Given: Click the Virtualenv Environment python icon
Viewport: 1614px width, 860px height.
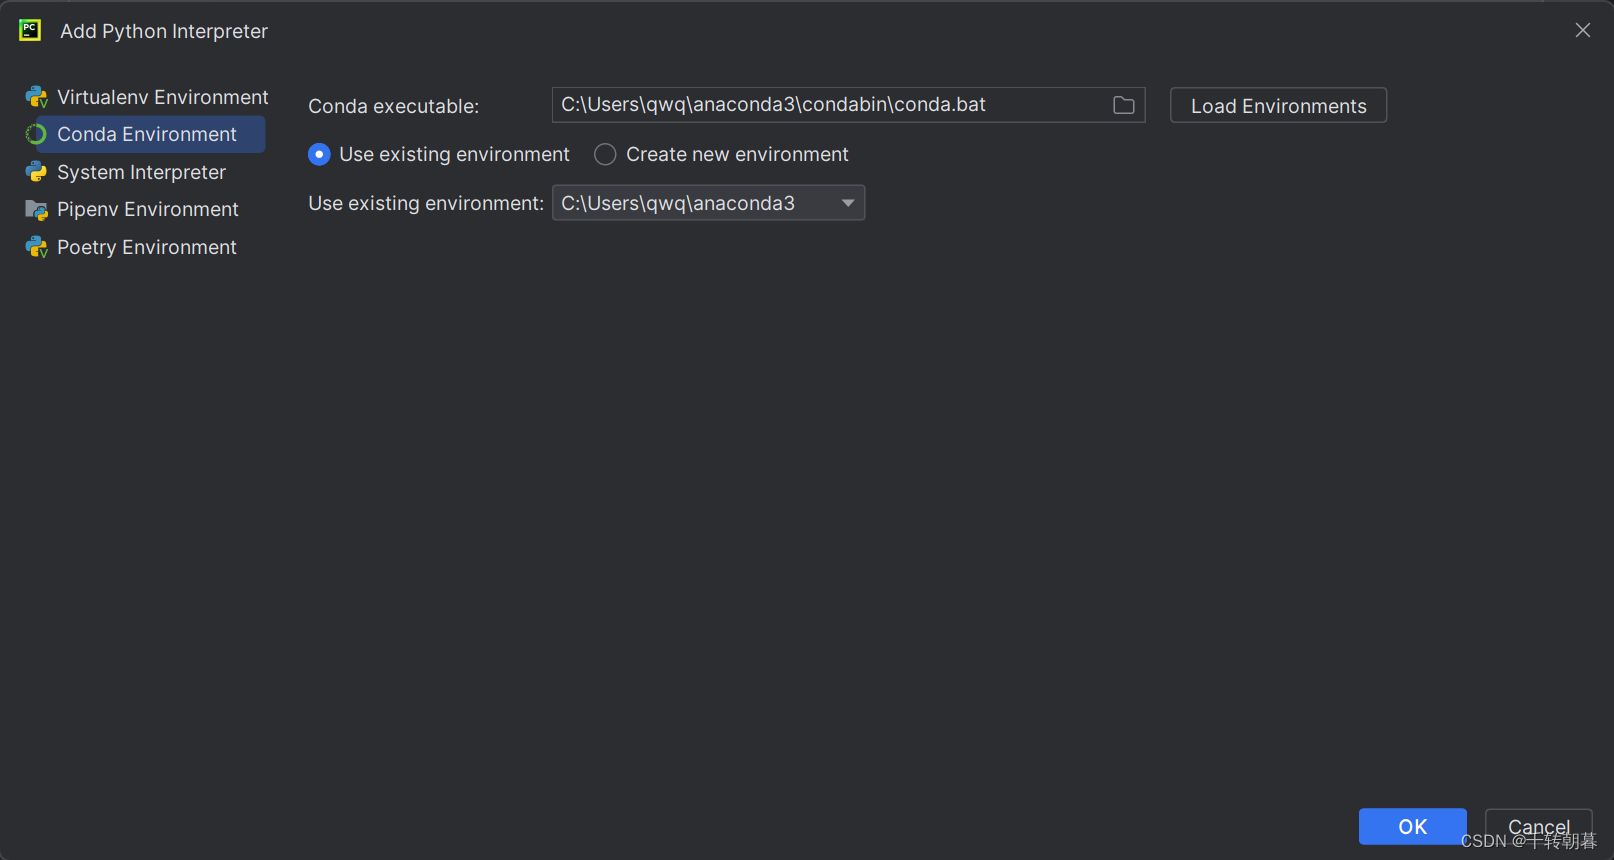Looking at the screenshot, I should coord(37,97).
